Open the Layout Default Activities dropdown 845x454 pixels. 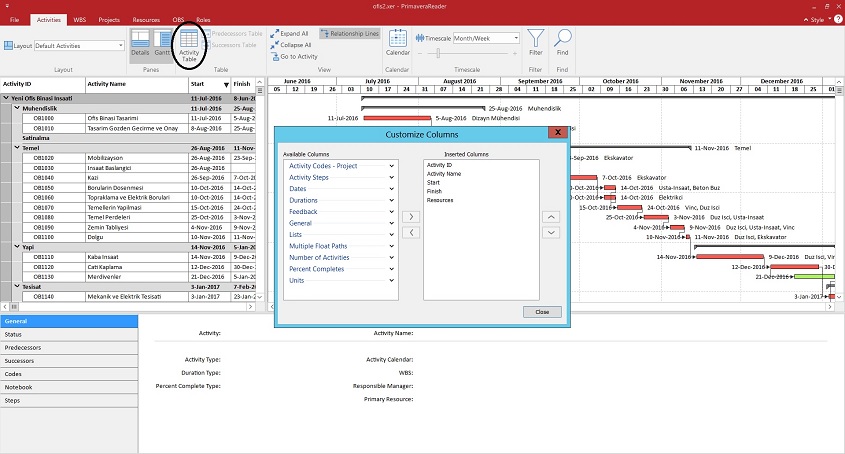point(121,45)
